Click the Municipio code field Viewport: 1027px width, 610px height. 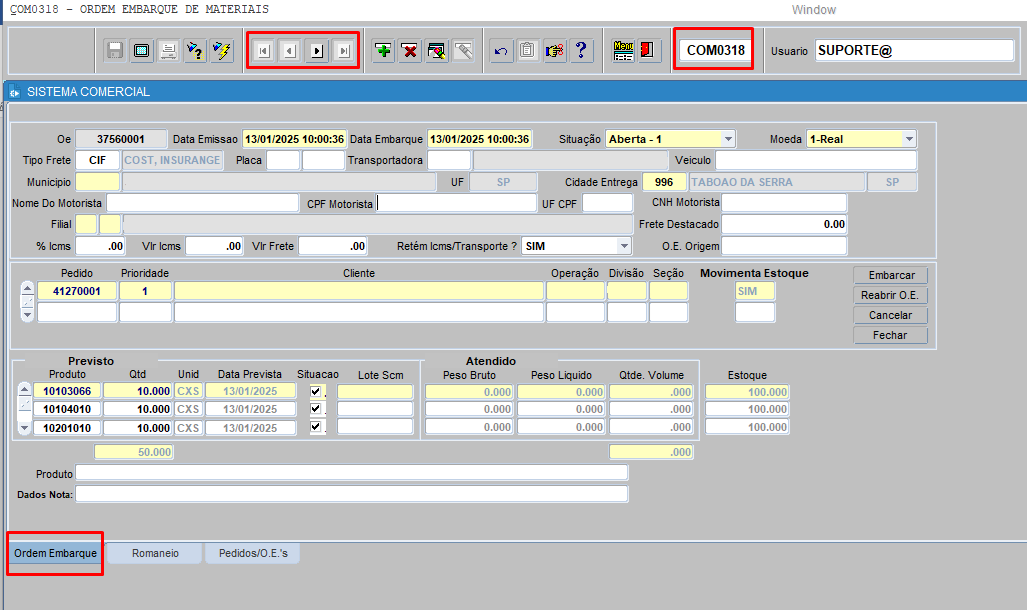(x=98, y=182)
